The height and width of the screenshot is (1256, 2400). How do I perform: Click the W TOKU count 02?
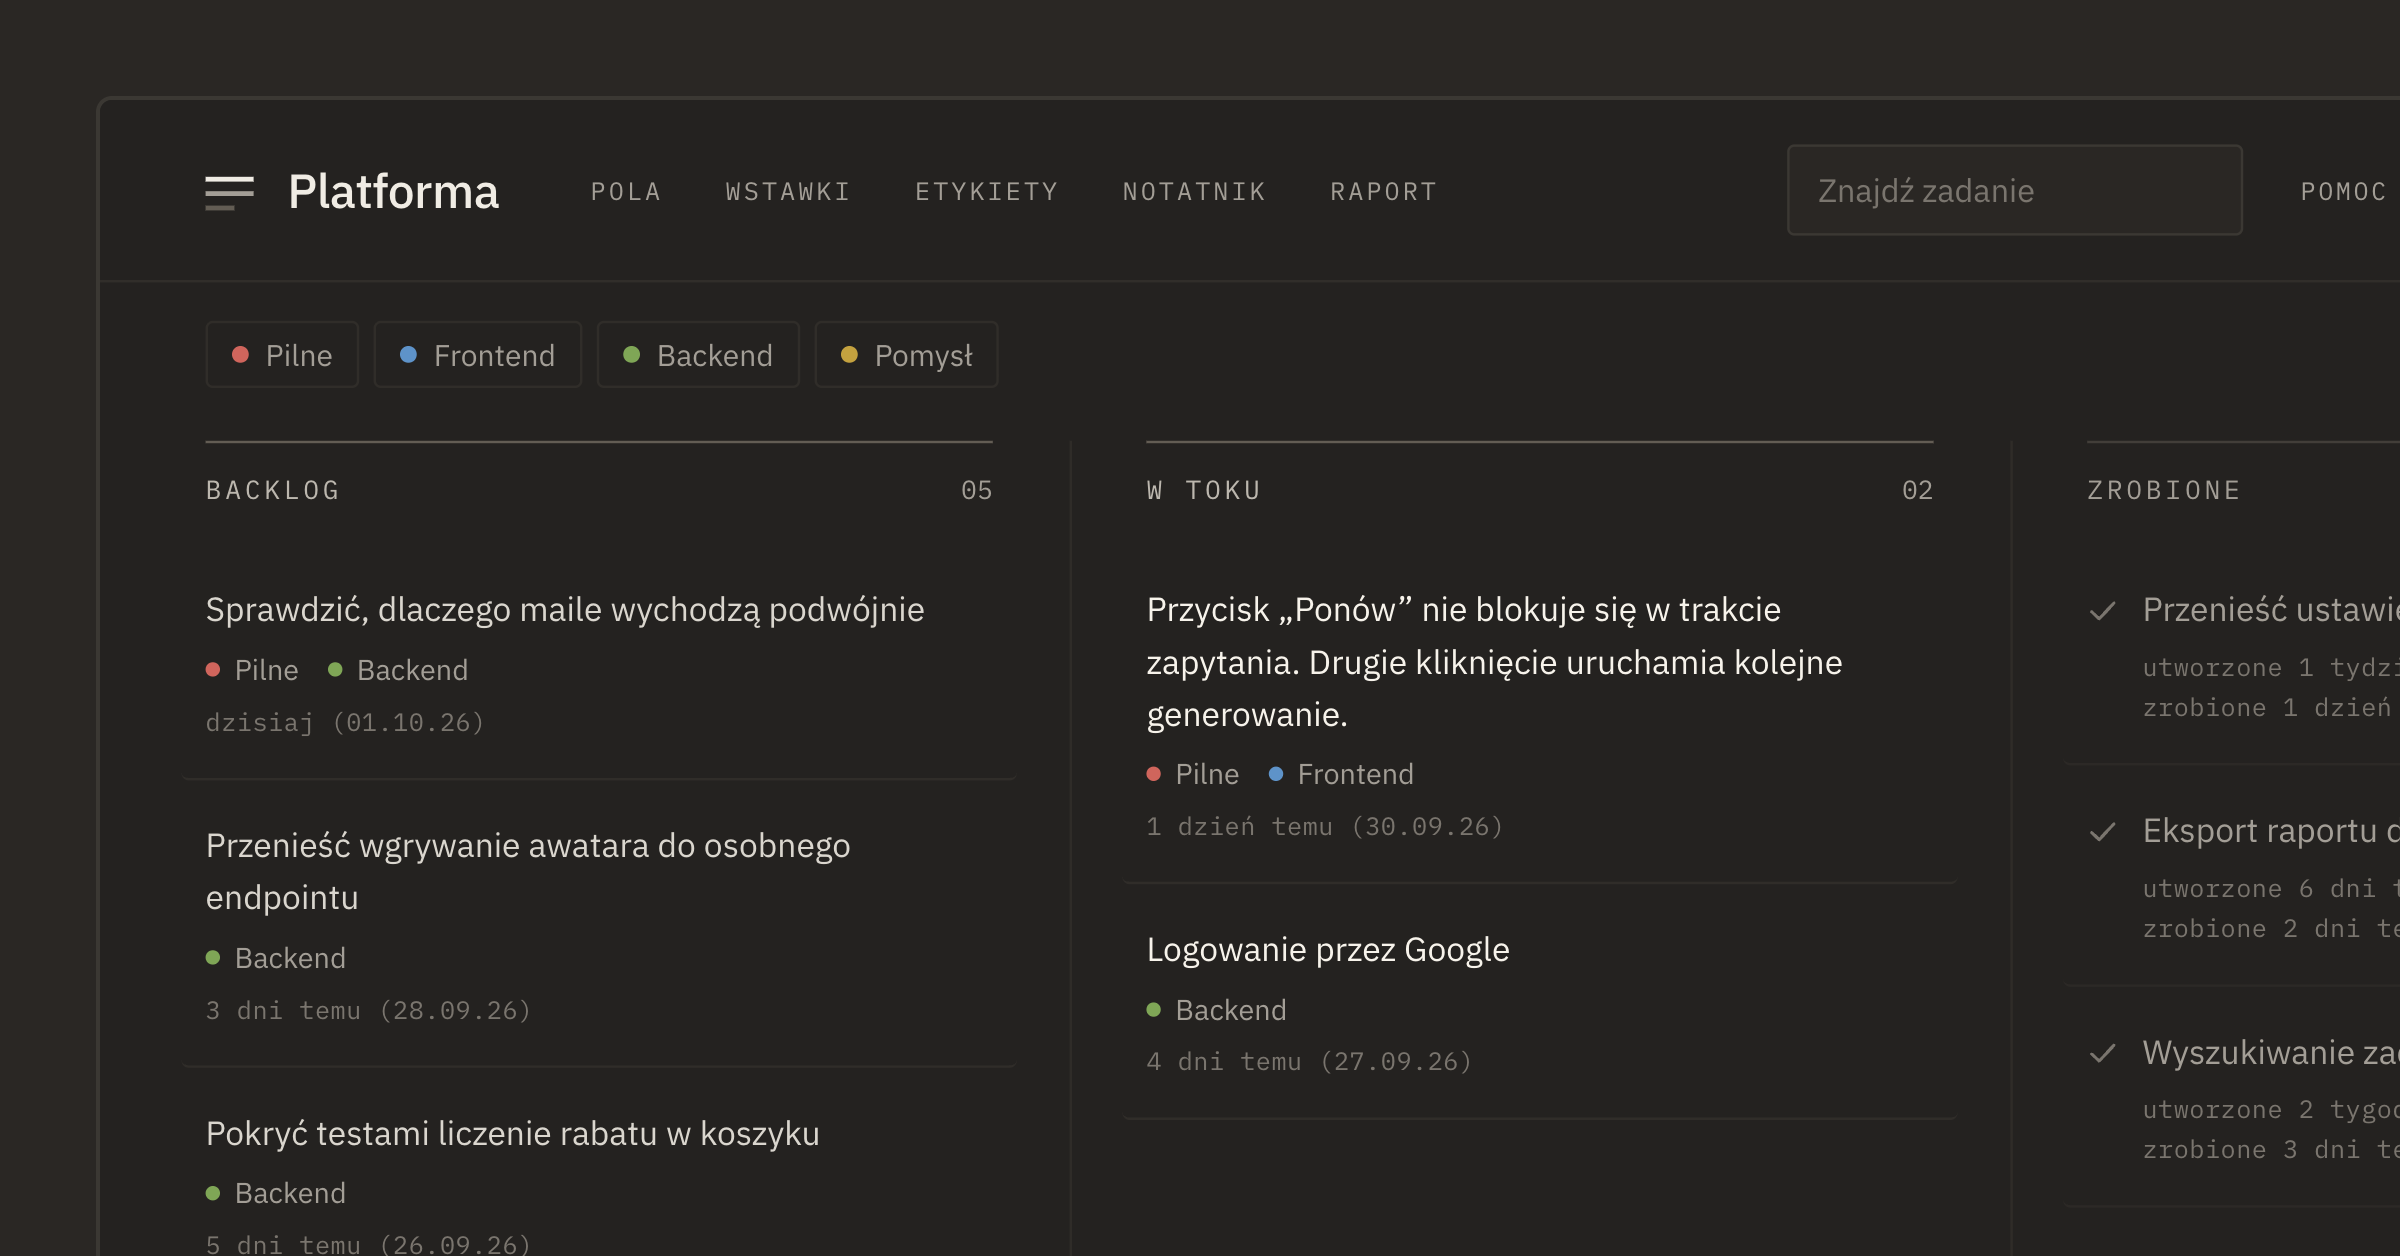coord(1917,490)
